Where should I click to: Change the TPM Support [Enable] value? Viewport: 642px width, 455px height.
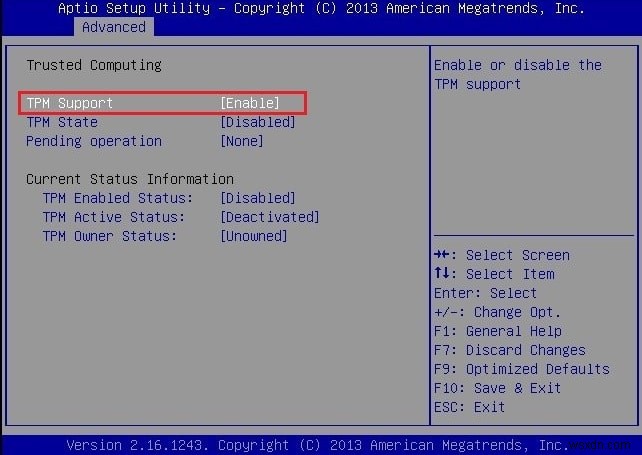250,103
